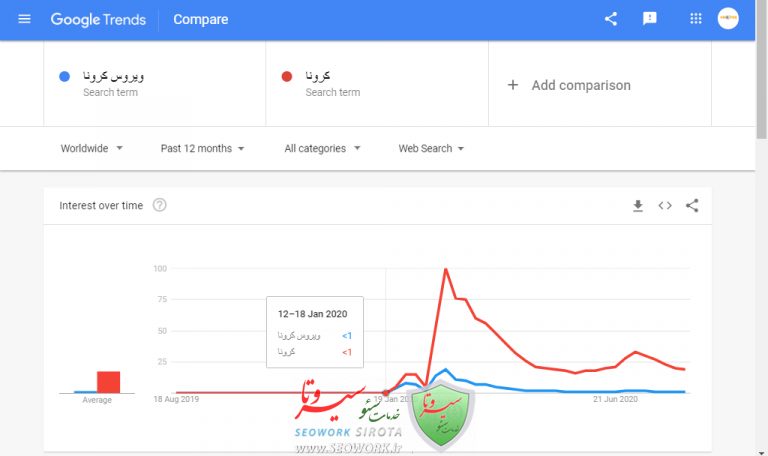Open the Past 12 months dropdown
The height and width of the screenshot is (456, 768).
tap(202, 148)
